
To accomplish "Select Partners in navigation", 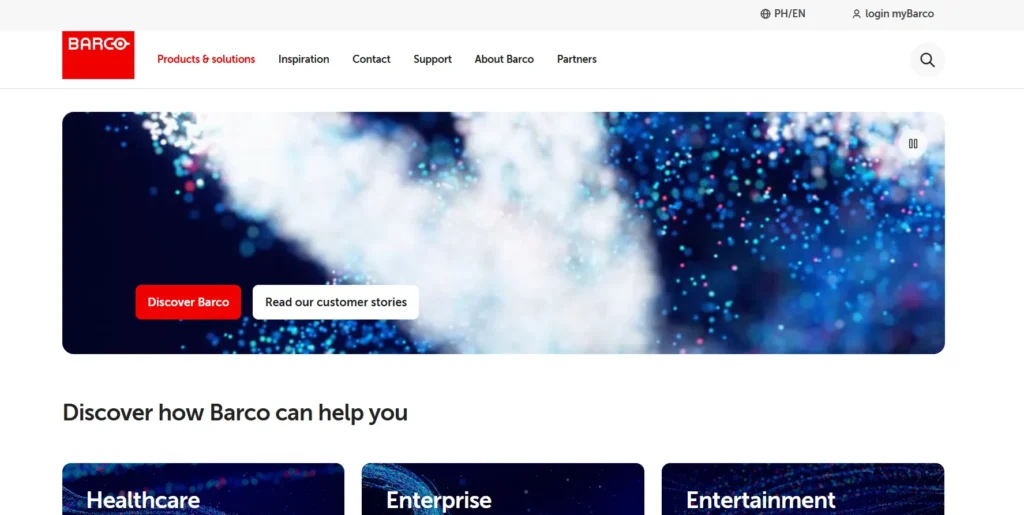I will click(577, 59).
